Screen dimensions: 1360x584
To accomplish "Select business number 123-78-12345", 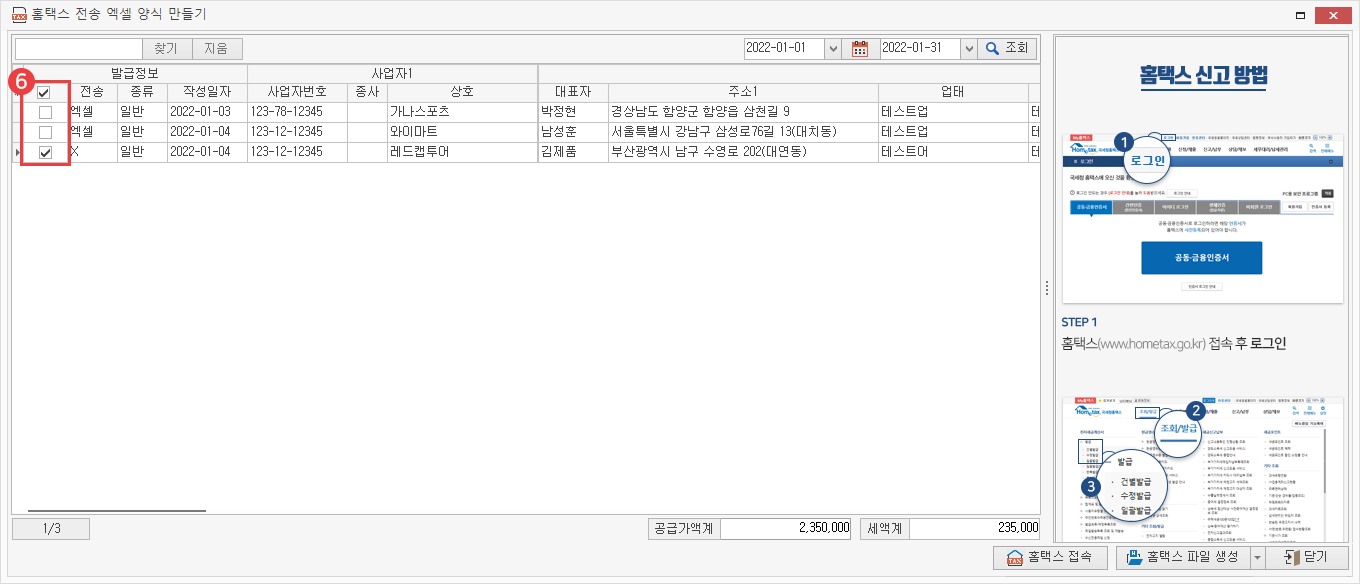I will pos(297,112).
